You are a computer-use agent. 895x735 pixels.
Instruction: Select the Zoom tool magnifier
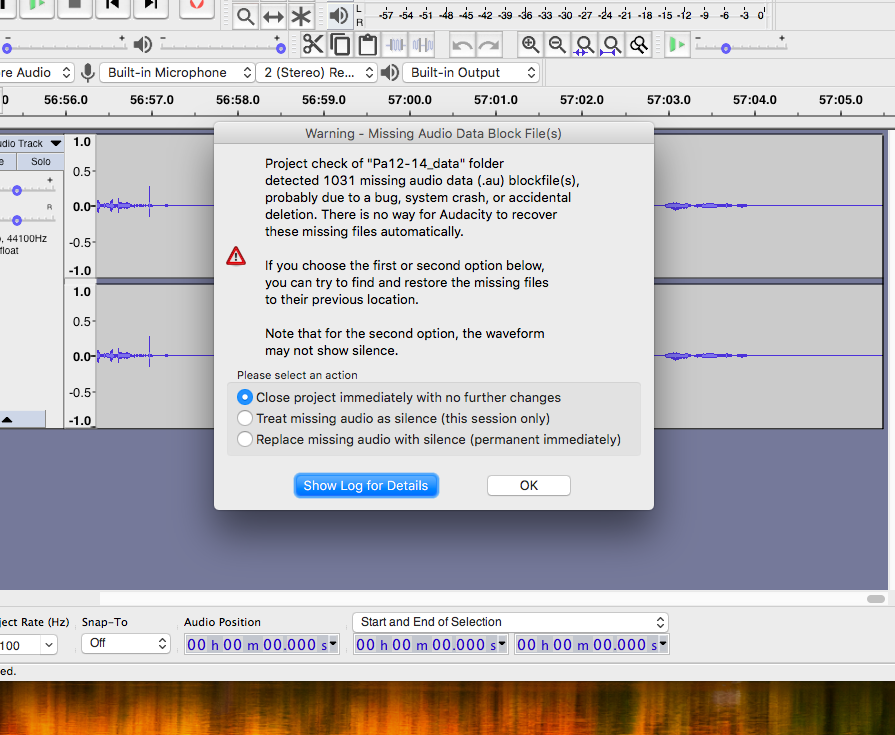pos(245,16)
